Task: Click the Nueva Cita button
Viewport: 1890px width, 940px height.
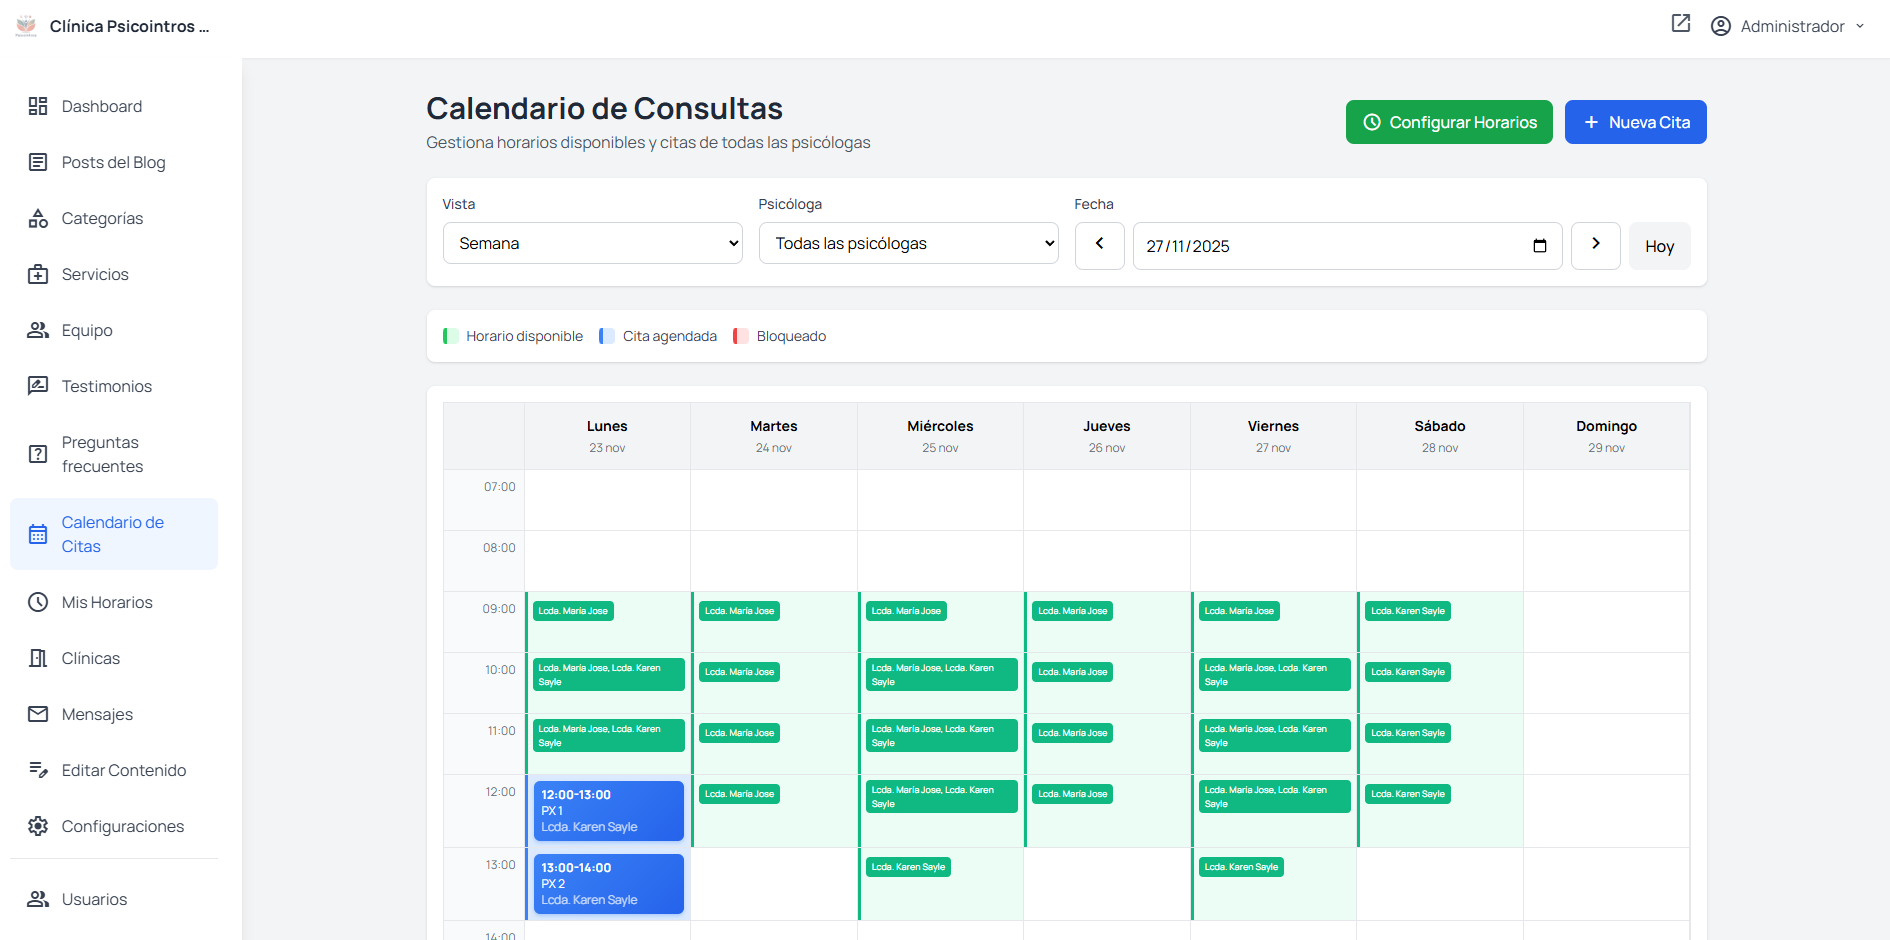Action: click(x=1636, y=122)
